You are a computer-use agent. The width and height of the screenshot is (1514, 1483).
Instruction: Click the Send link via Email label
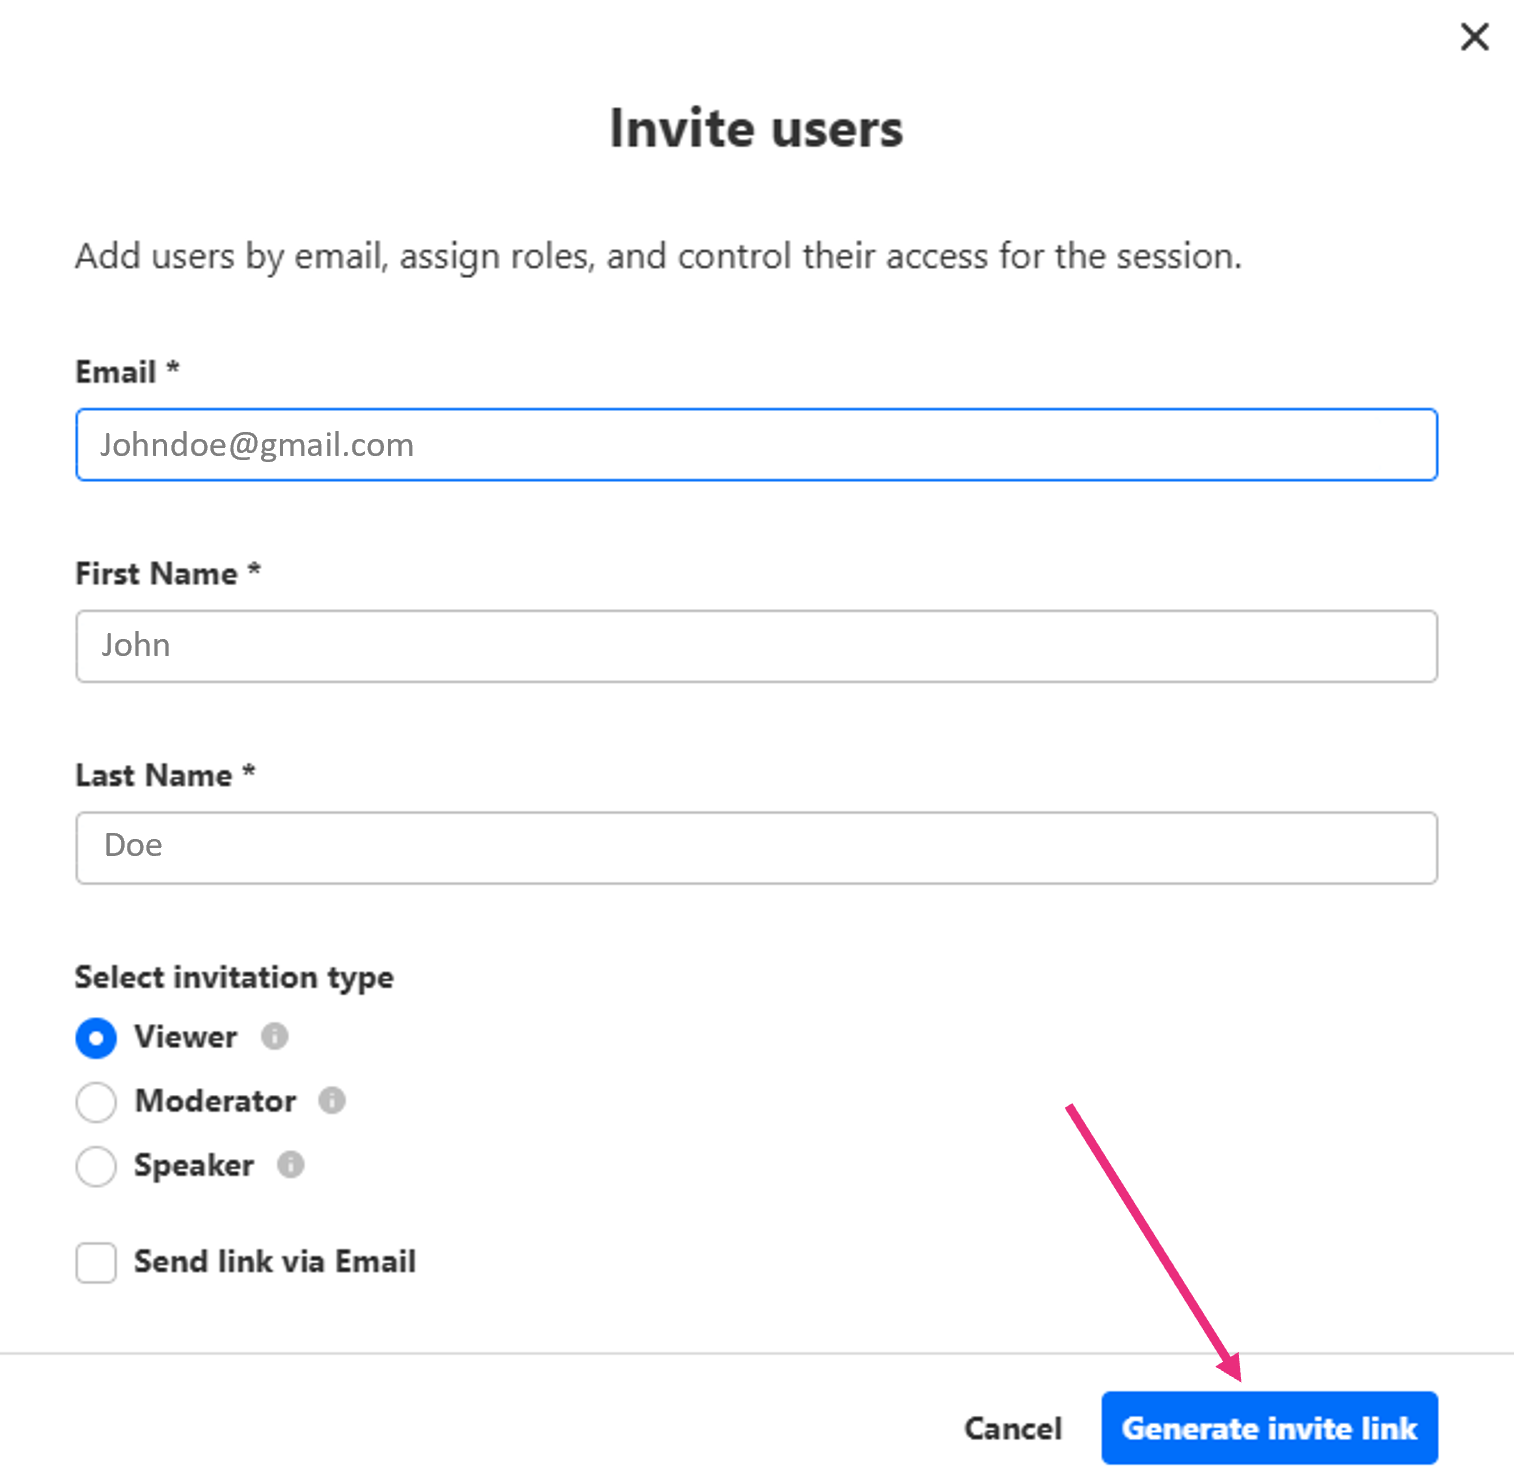(275, 1262)
